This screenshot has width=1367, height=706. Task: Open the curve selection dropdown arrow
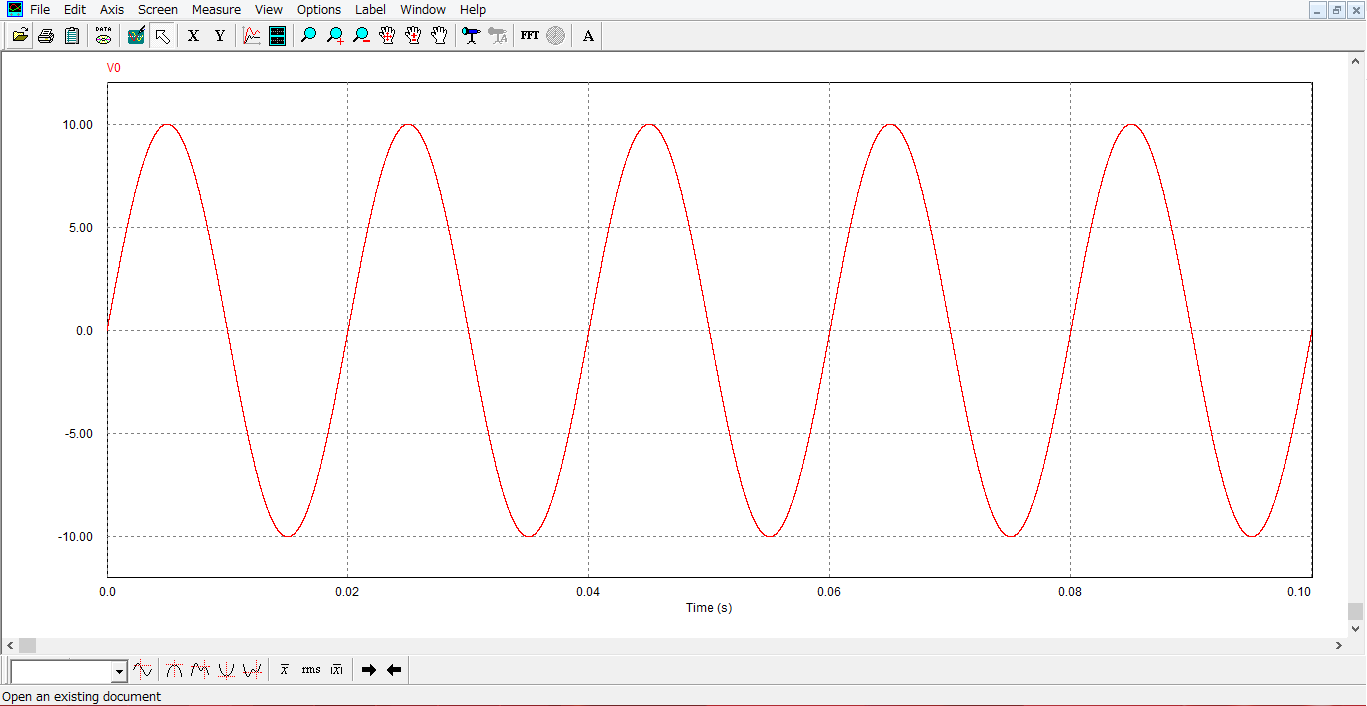(x=120, y=671)
